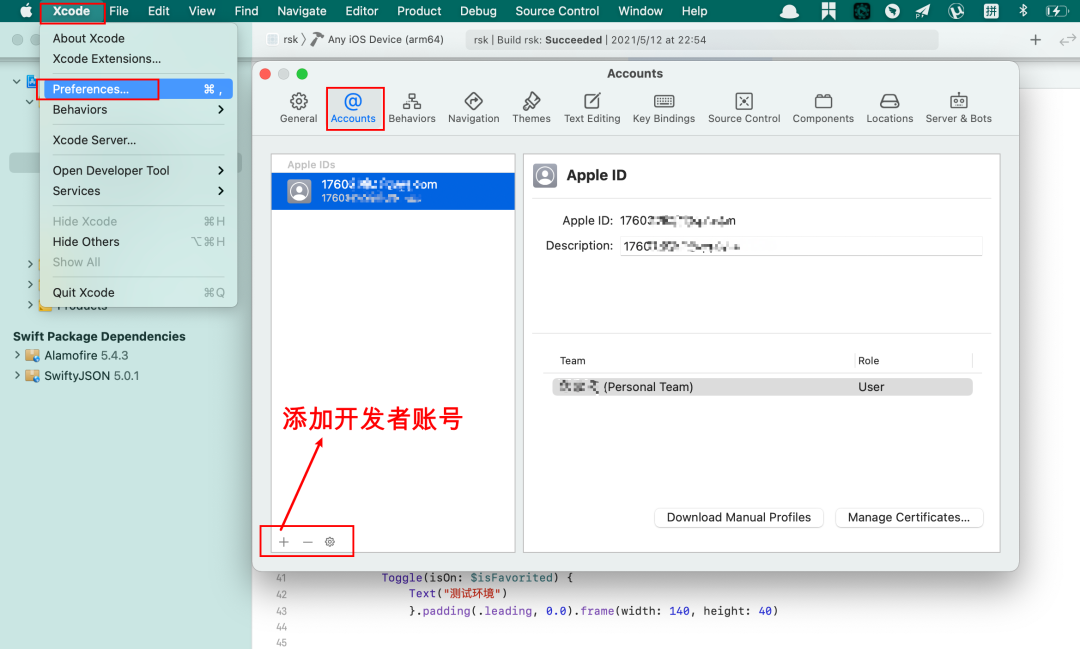Open the Xcode menu bar item

[x=72, y=11]
